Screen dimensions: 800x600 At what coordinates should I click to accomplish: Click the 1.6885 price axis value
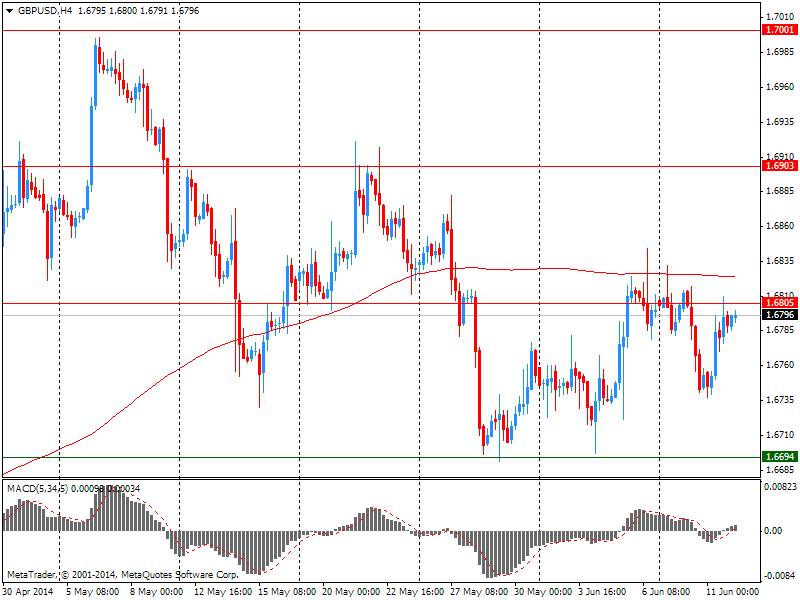click(780, 191)
